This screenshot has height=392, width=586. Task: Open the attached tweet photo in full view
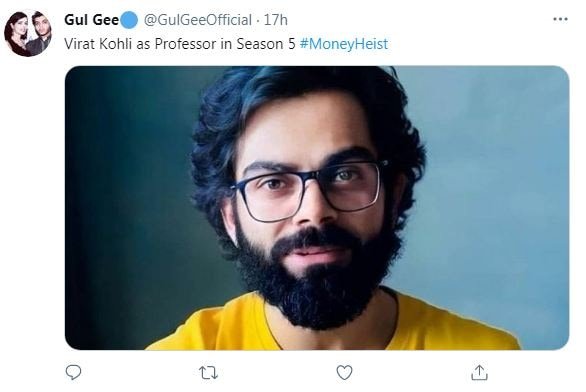click(317, 208)
